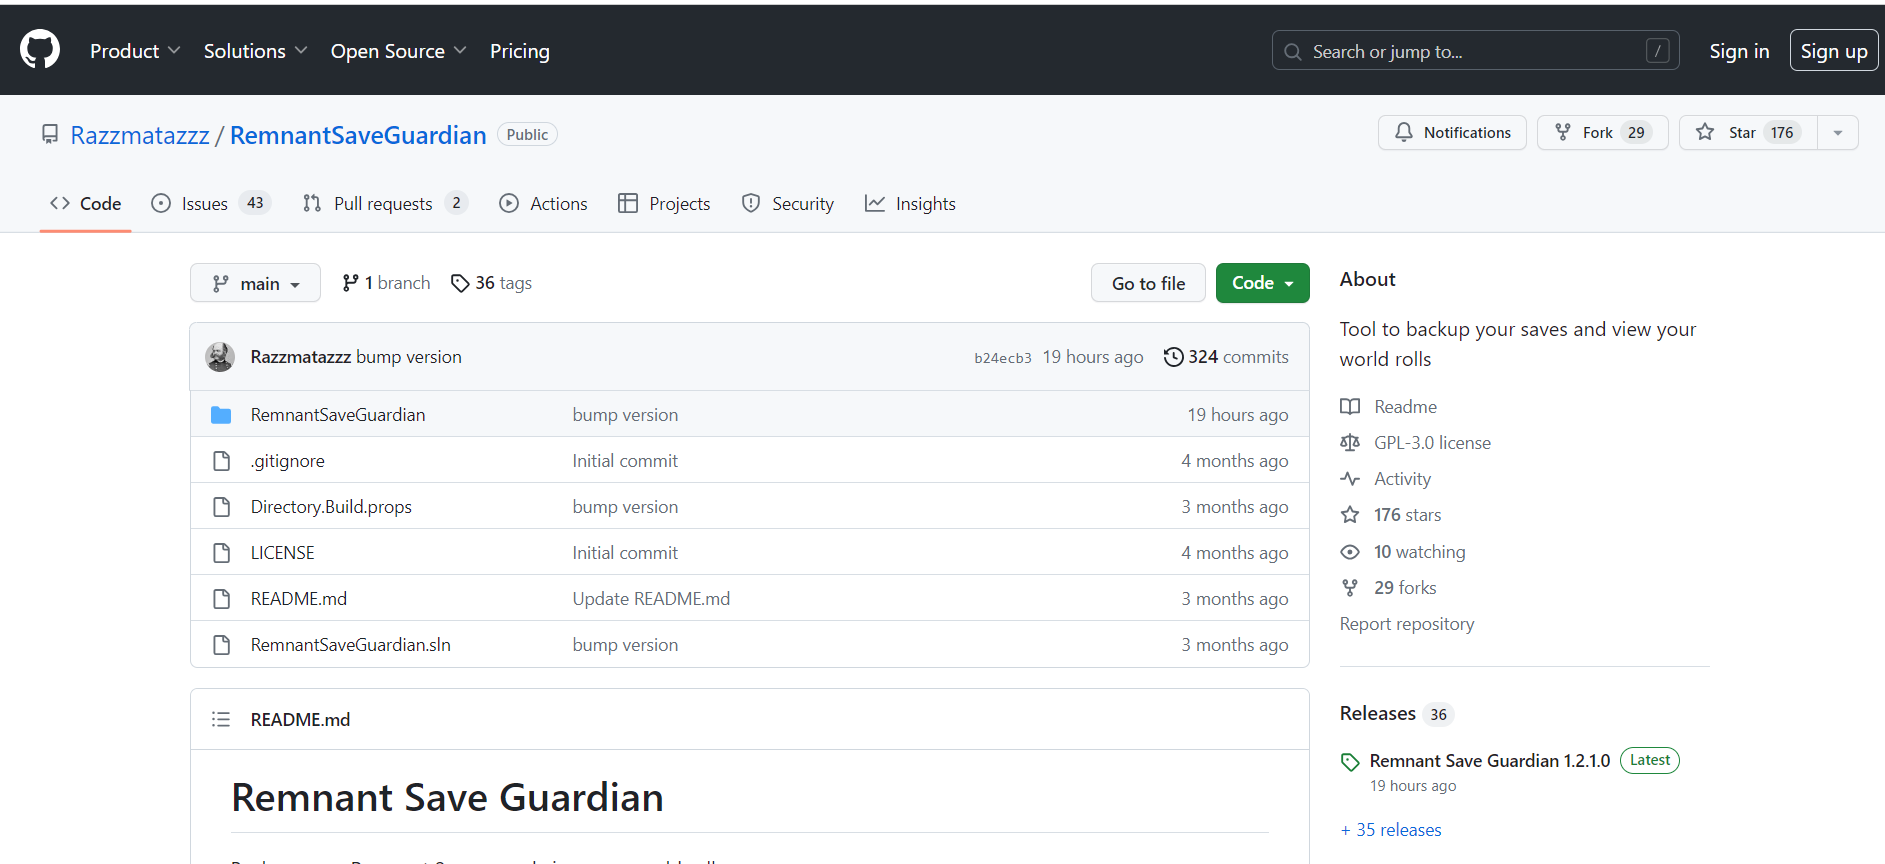The width and height of the screenshot is (1885, 864).
Task: Open Directory.Build.props file
Action: tap(331, 507)
